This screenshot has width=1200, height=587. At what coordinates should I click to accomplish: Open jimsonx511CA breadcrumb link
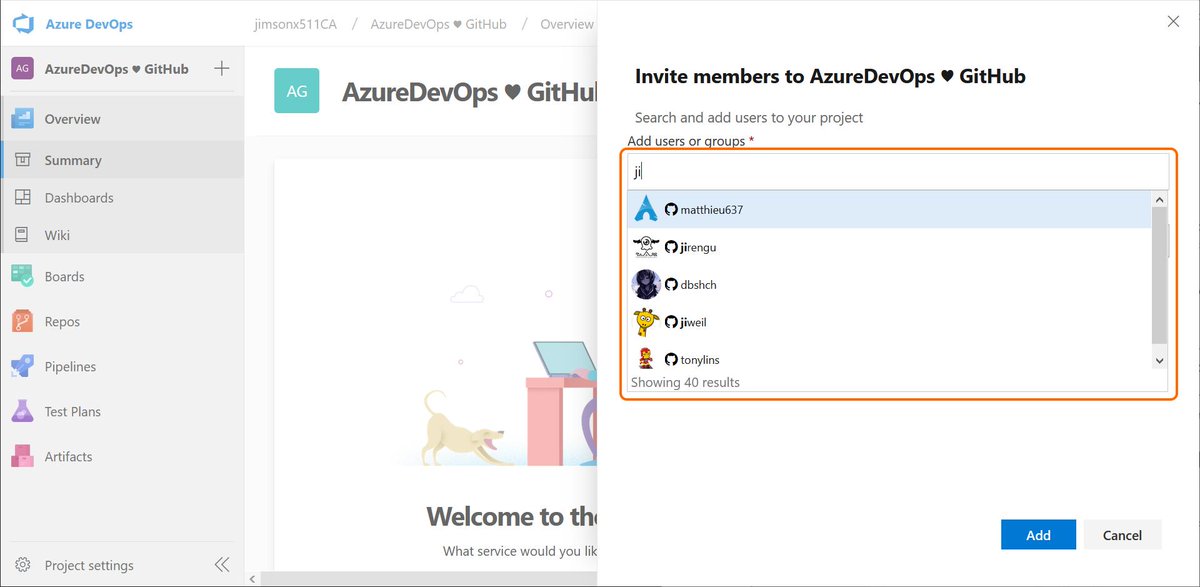296,24
